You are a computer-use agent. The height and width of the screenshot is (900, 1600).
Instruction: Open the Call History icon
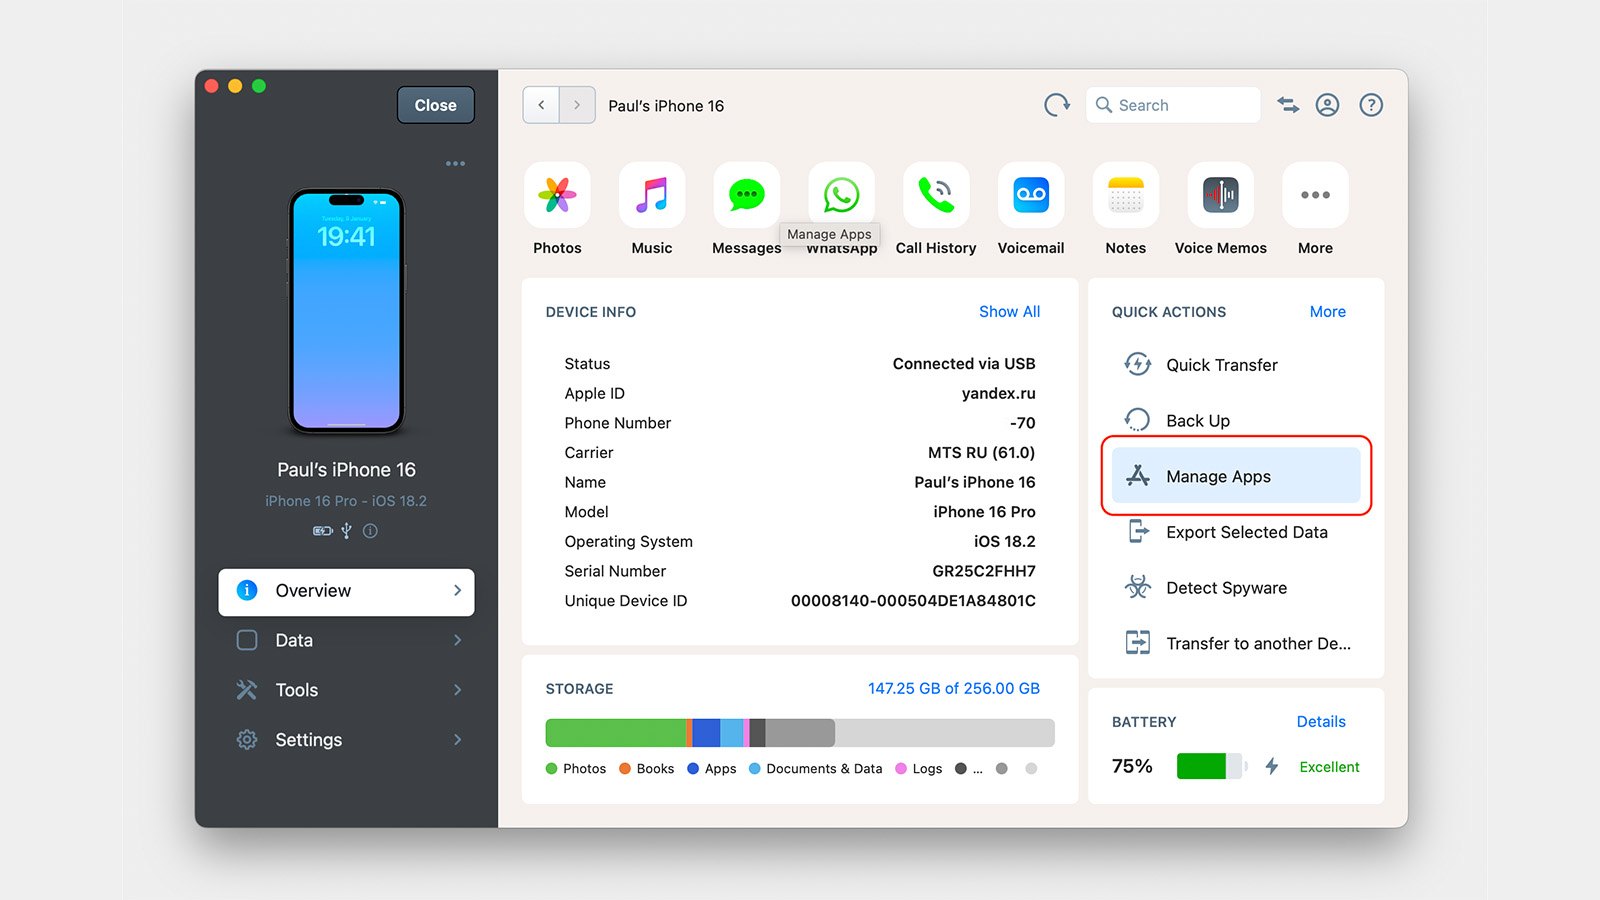pos(936,195)
